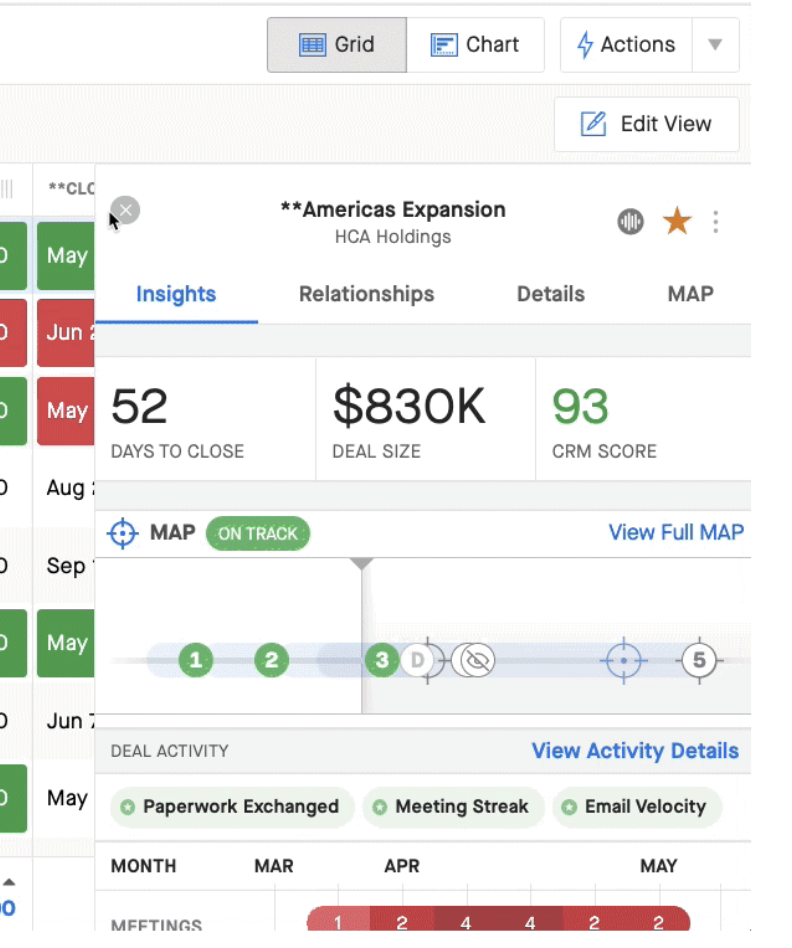792x948 pixels.
Task: Click the Meeting Streak chip
Action: [x=453, y=807]
